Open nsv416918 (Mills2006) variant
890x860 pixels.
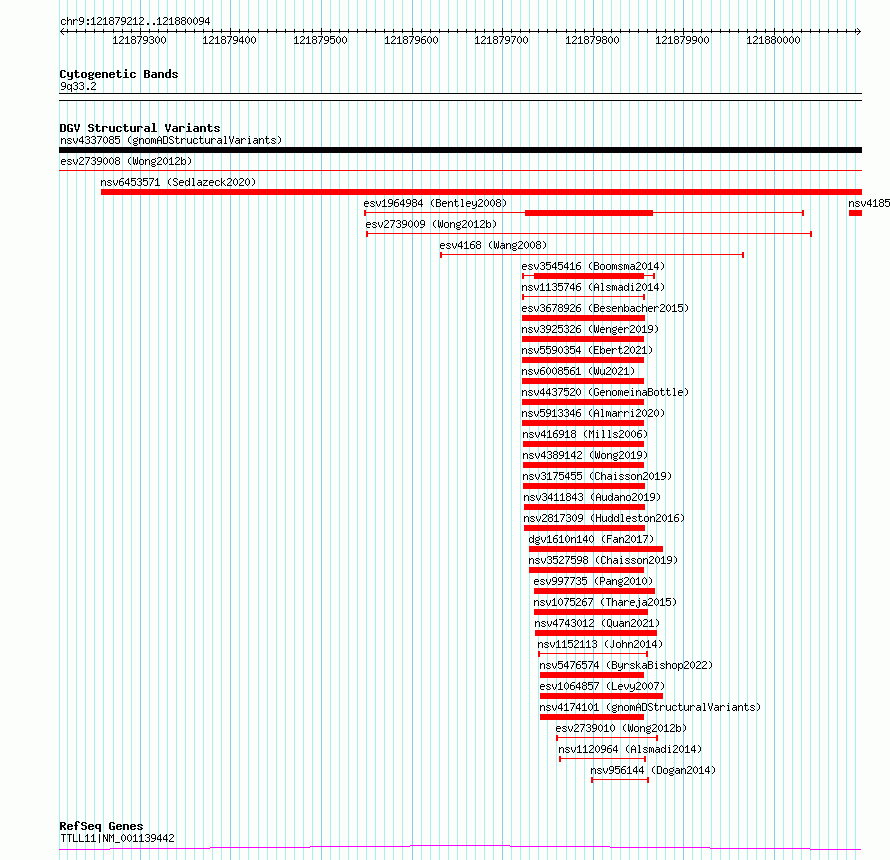point(585,434)
